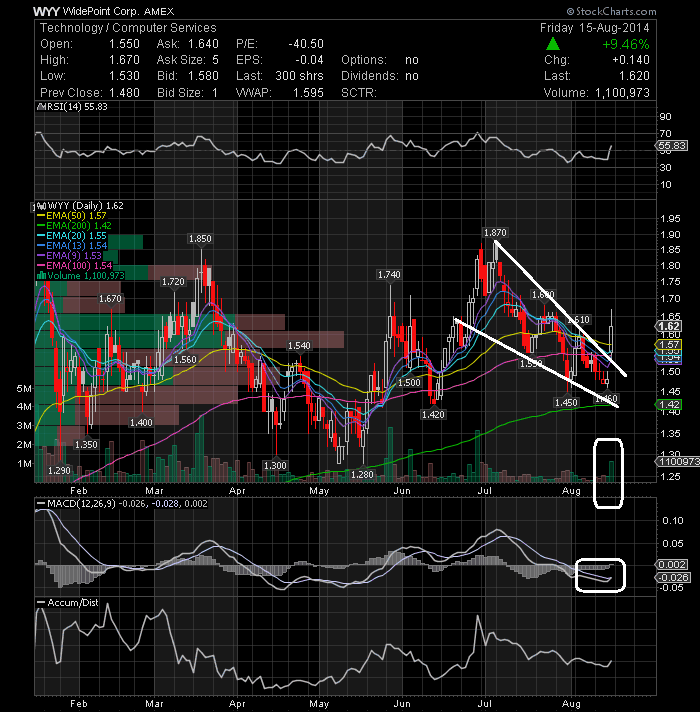Click the Accum/Dist panel label
This screenshot has height=712, width=700.
click(x=68, y=603)
